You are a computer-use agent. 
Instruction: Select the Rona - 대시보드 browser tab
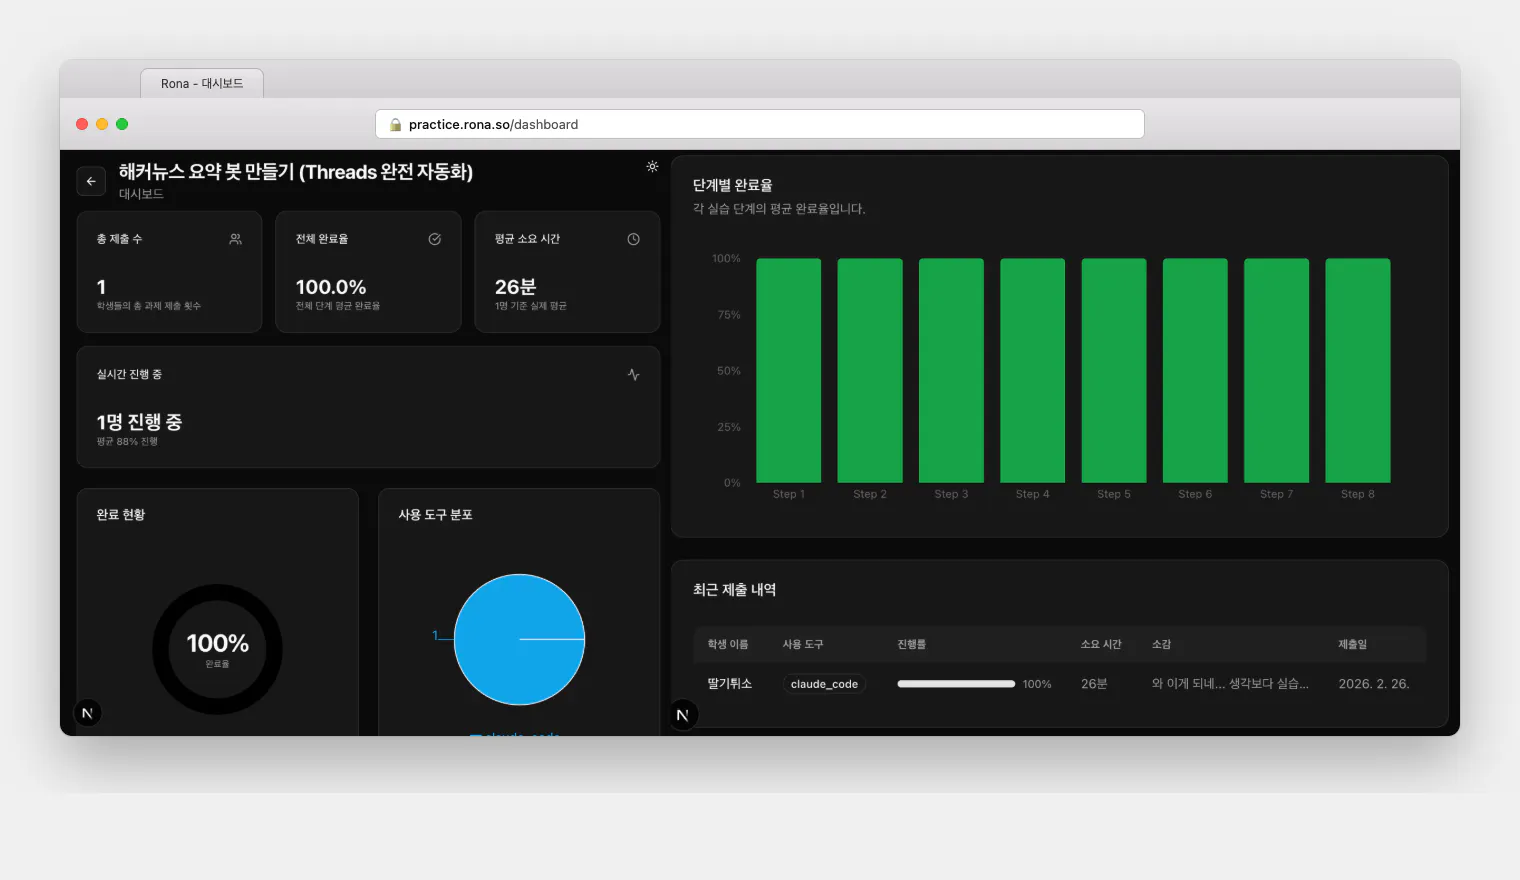pos(202,83)
